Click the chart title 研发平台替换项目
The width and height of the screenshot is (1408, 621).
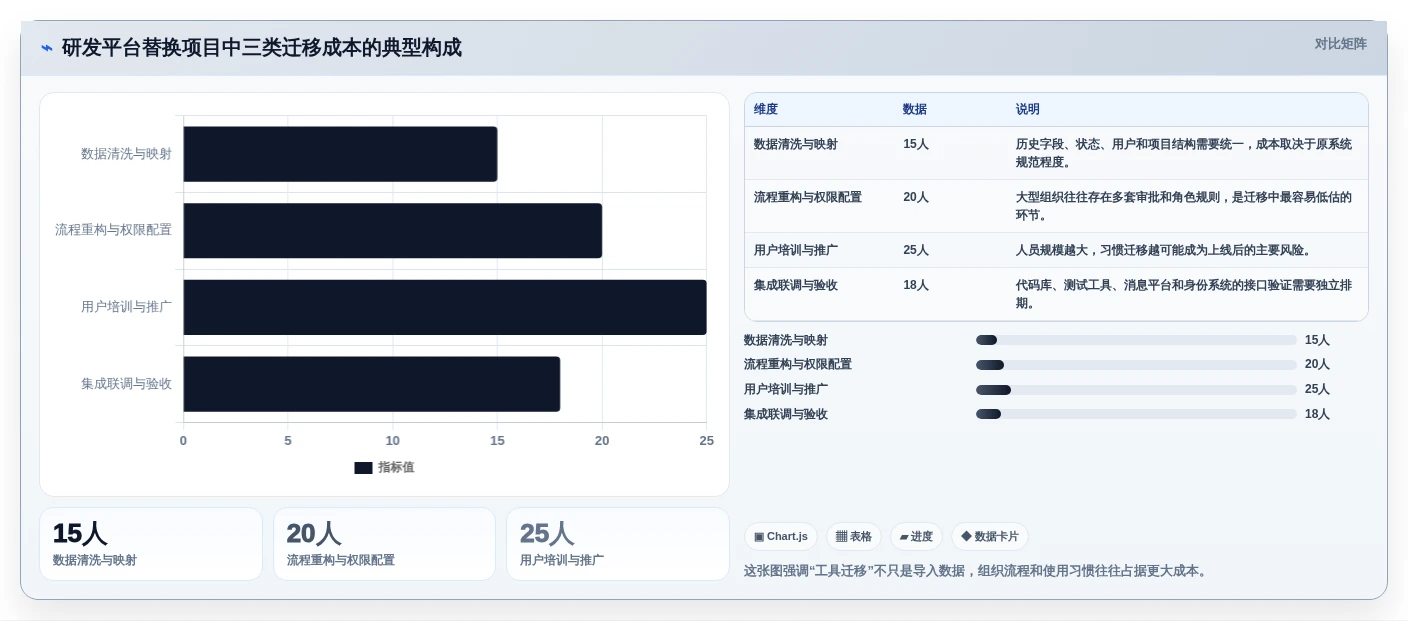point(262,48)
